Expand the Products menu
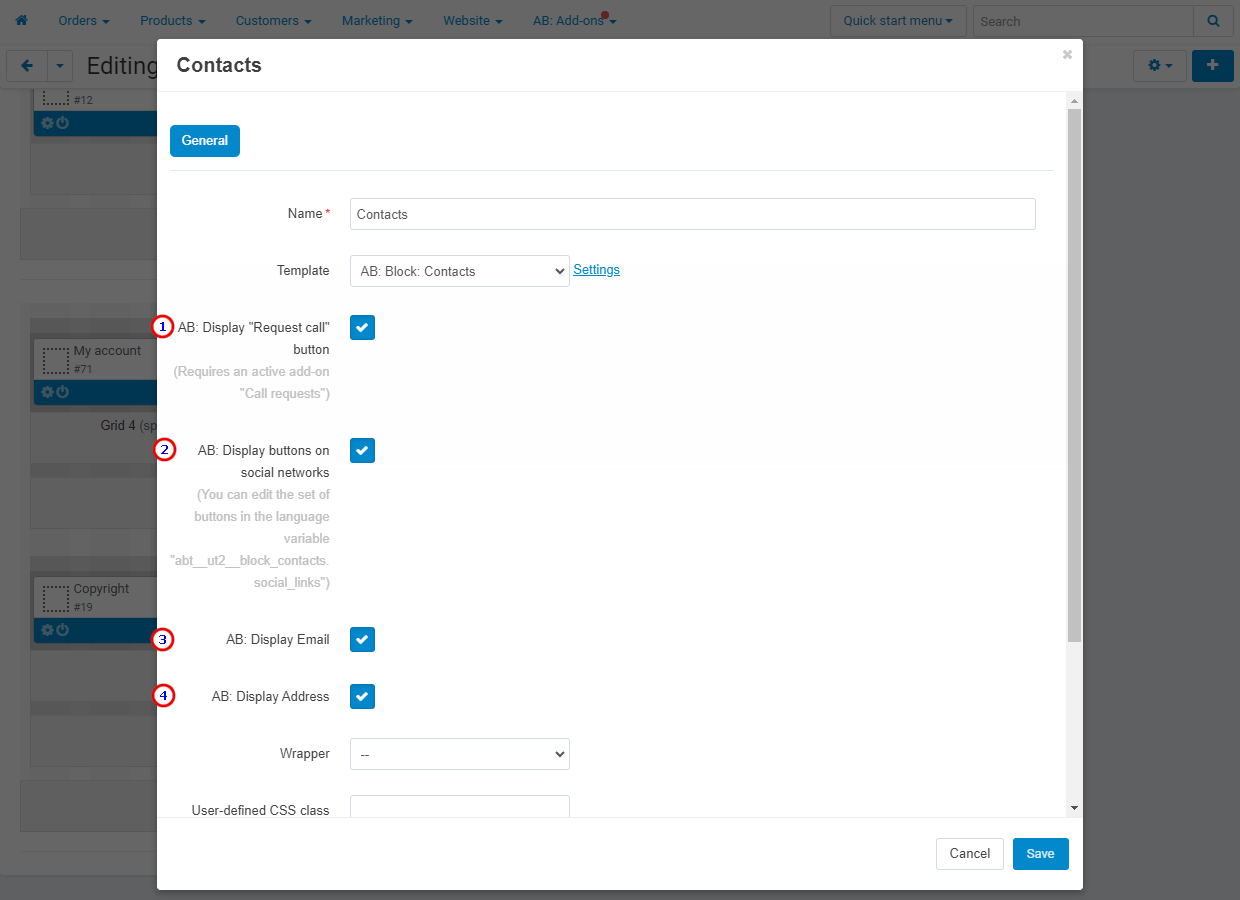1240x900 pixels. (x=173, y=21)
